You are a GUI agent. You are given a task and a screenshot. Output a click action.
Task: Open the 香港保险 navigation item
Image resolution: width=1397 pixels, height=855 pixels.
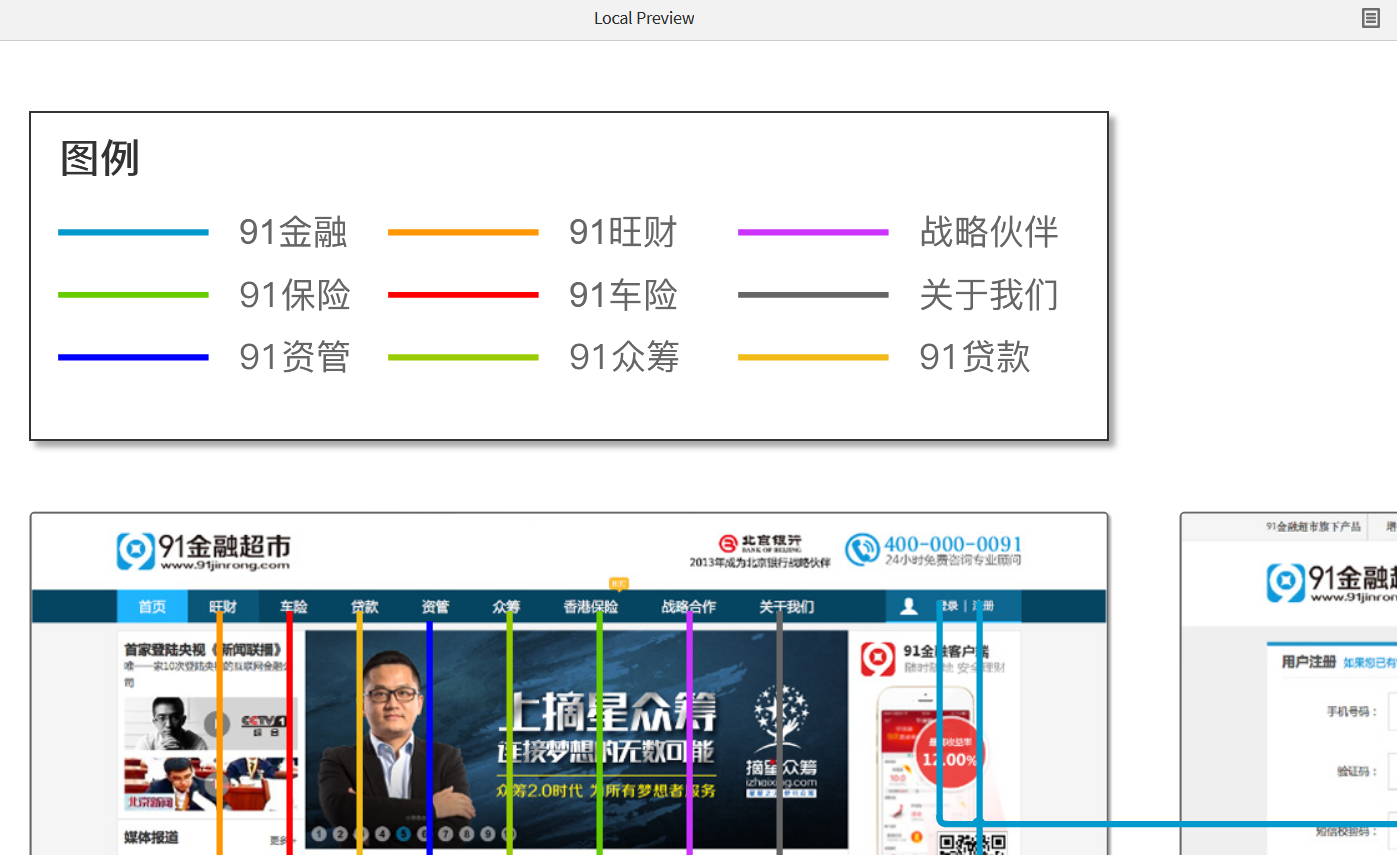tap(591, 607)
